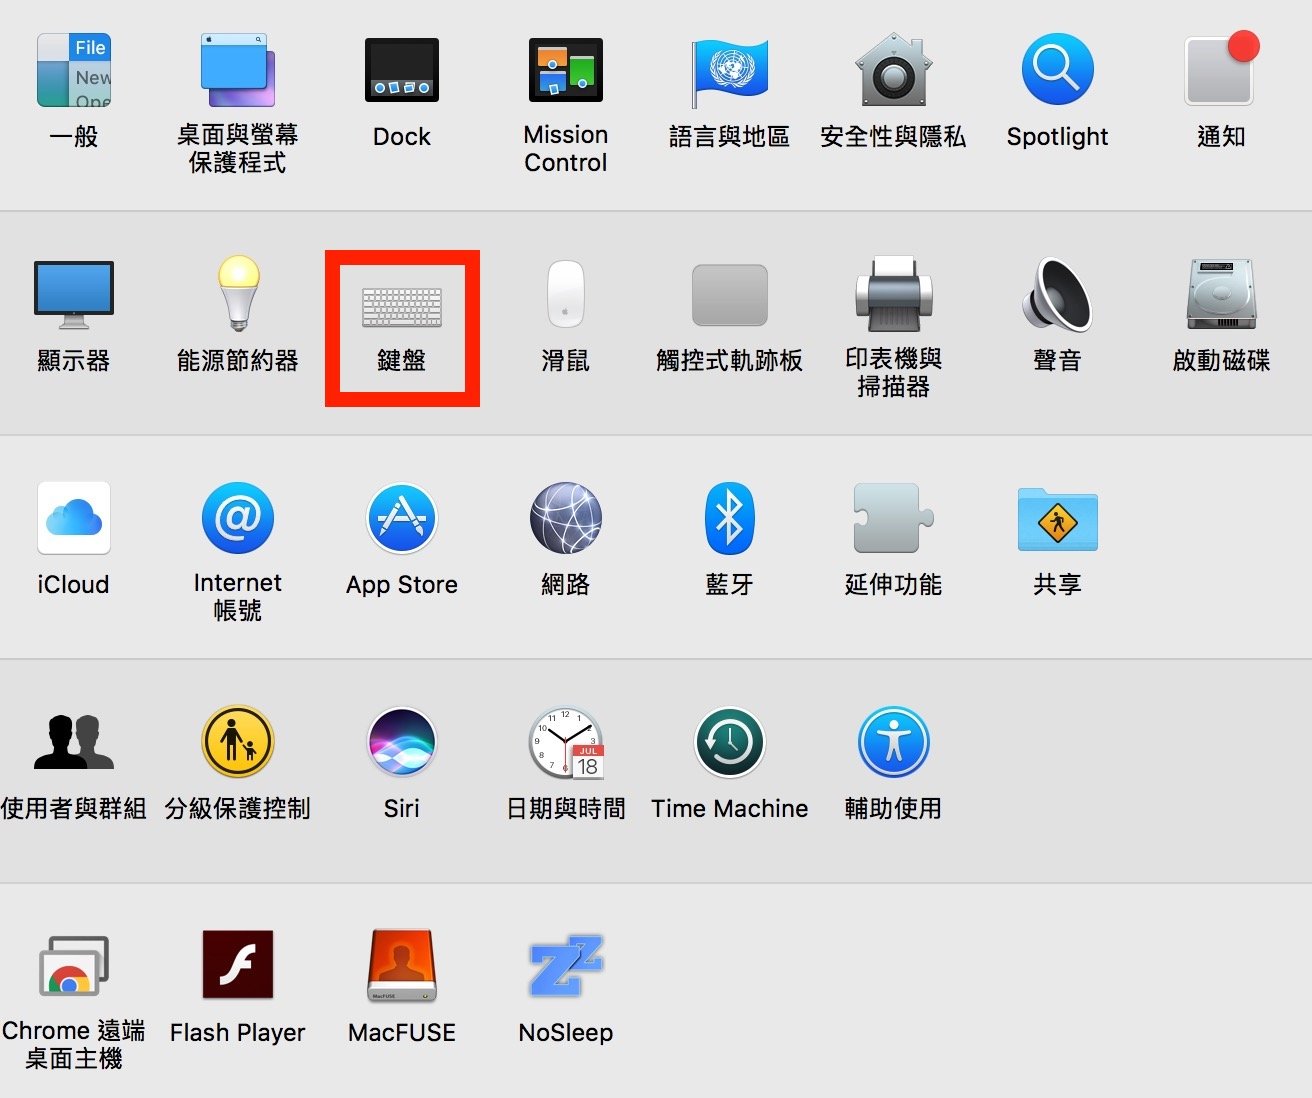1312x1098 pixels.
Task: Open Spotlight preferences
Action: coord(1056,70)
